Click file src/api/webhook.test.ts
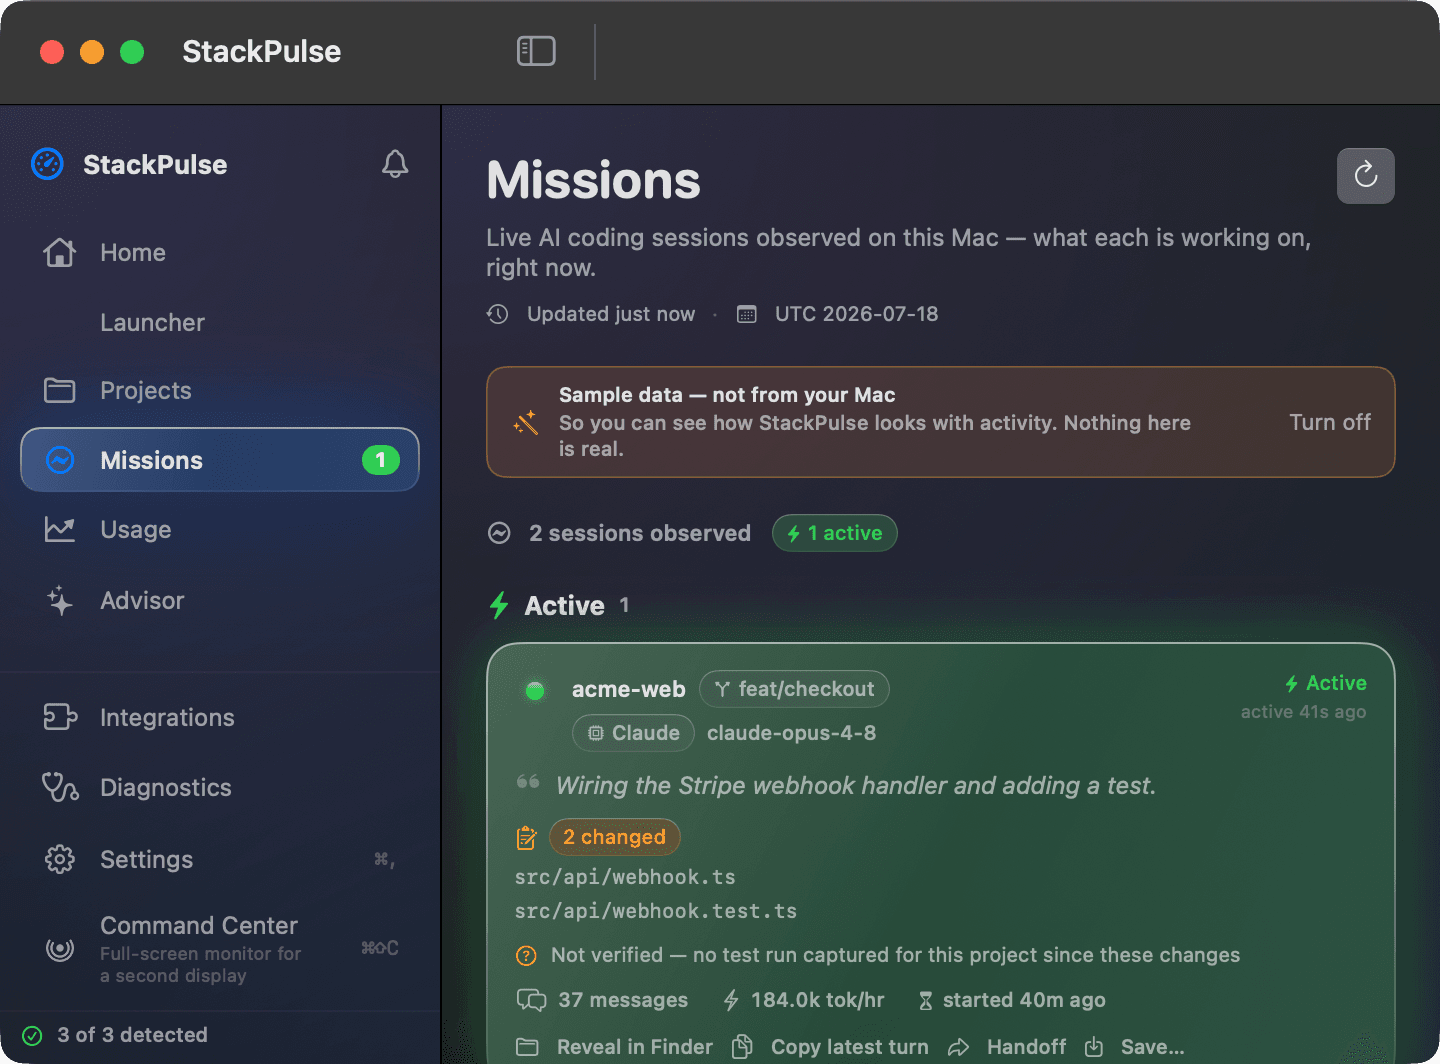This screenshot has width=1440, height=1064. point(656,911)
